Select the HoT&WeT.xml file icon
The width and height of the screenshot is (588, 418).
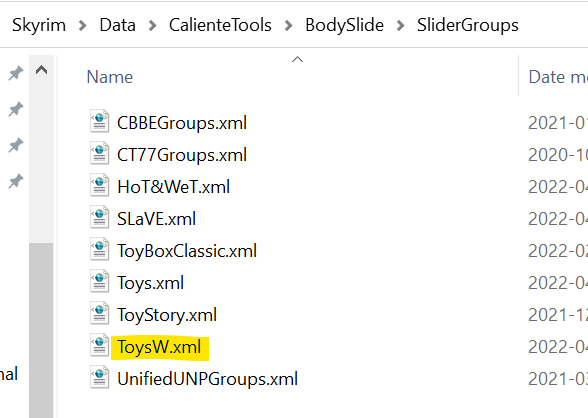tap(99, 185)
